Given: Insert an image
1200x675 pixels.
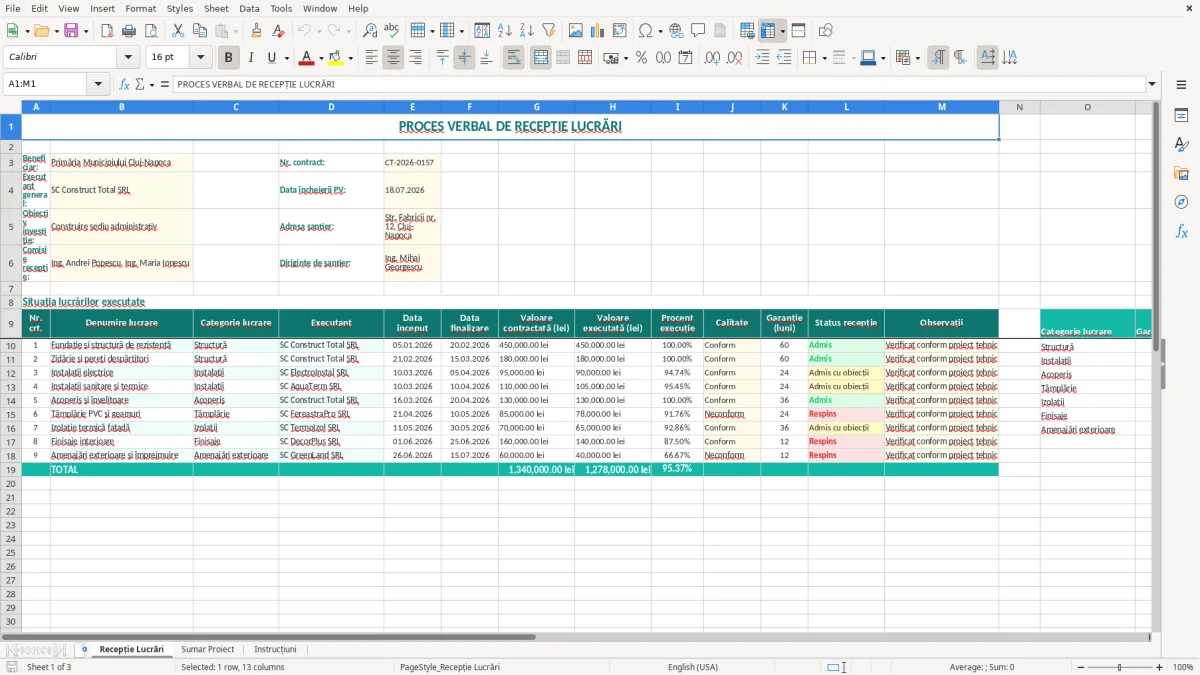Looking at the screenshot, I should tap(575, 31).
